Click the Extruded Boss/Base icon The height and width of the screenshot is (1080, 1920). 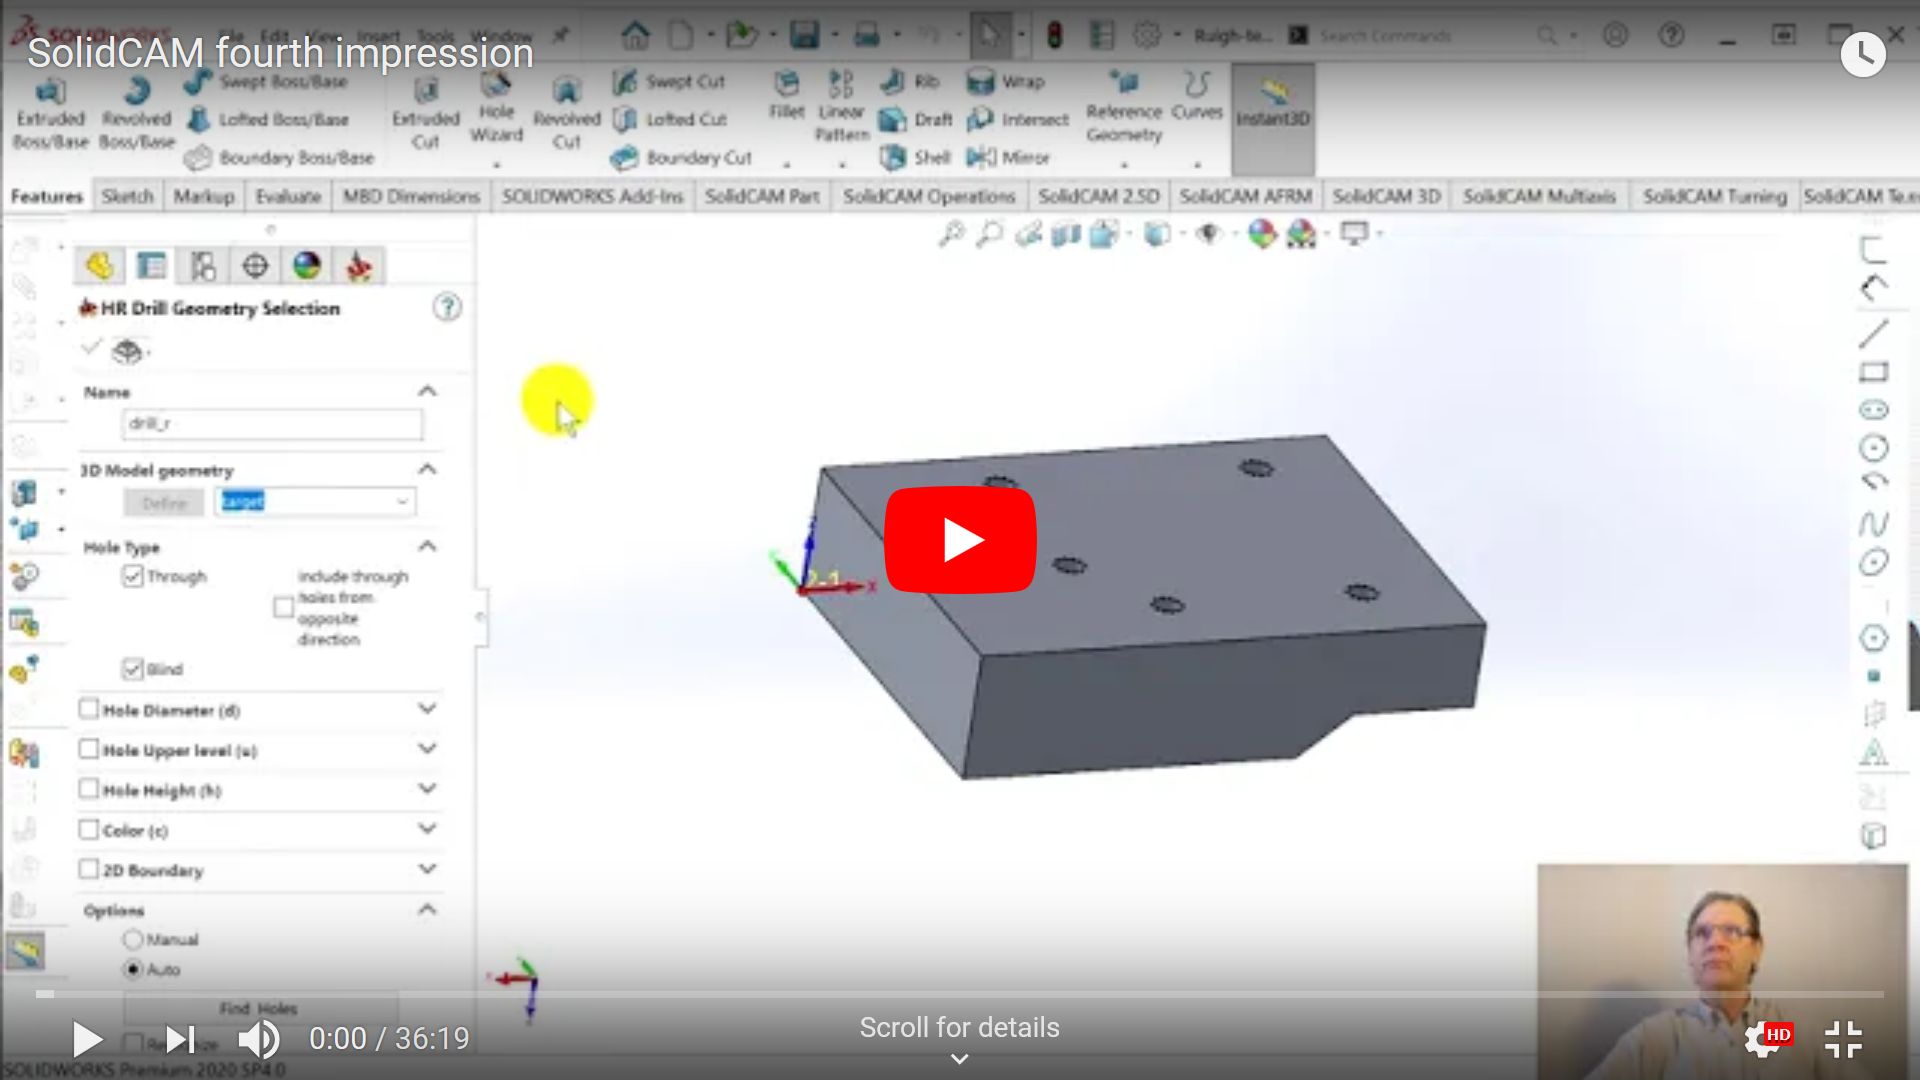pos(50,93)
